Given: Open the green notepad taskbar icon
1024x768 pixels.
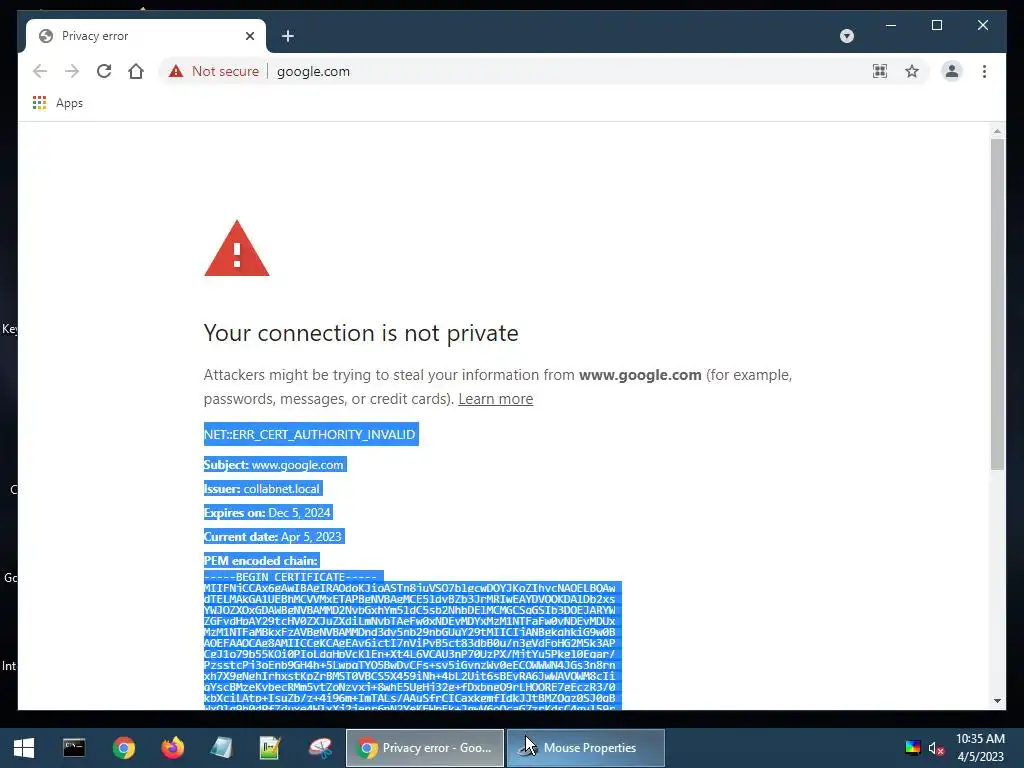Looking at the screenshot, I should click(270, 748).
